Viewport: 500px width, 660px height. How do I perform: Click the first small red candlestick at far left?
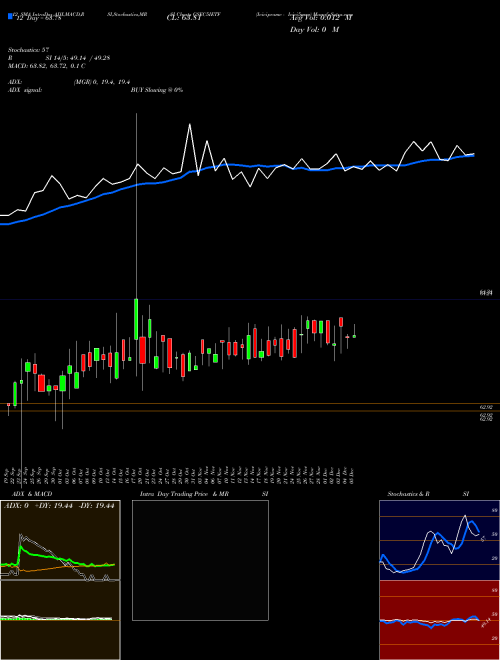click(x=8, y=405)
